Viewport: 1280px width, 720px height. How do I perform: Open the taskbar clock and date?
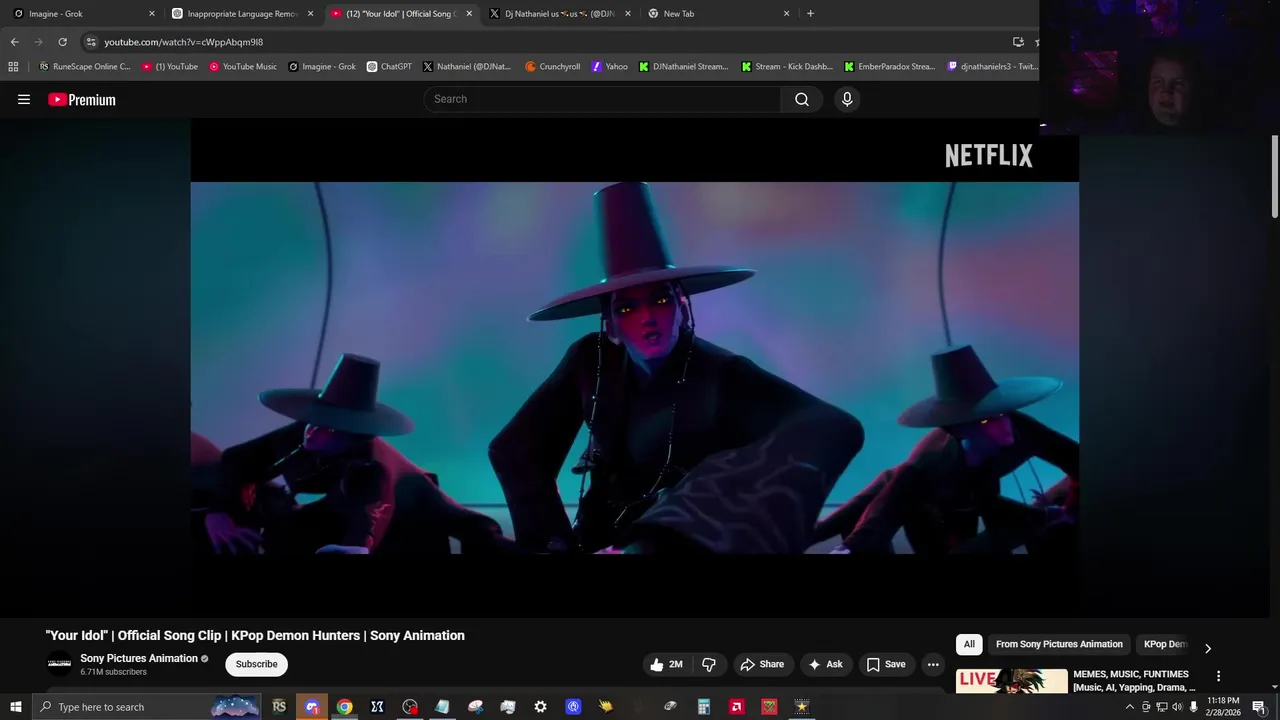click(x=1223, y=707)
